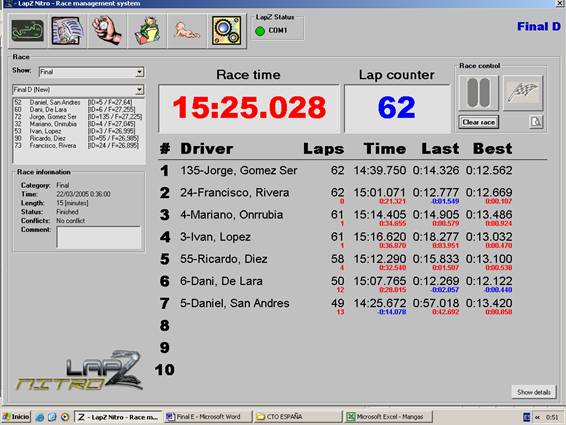The width and height of the screenshot is (566, 425).
Task: Click results row 24-Francisco, Rivera
Action: click(336, 194)
